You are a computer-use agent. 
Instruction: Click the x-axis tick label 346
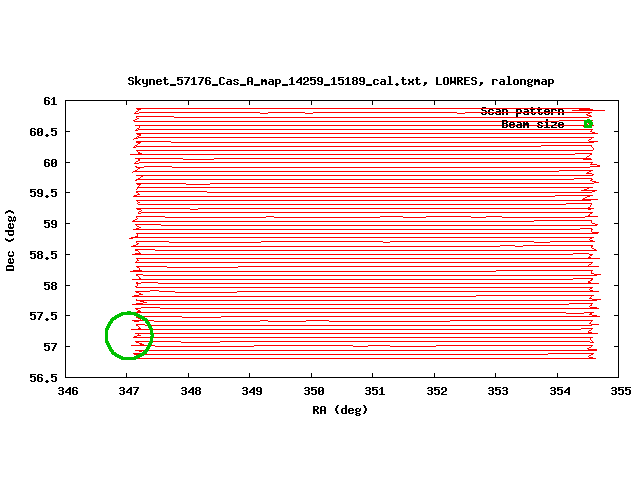click(x=68, y=391)
